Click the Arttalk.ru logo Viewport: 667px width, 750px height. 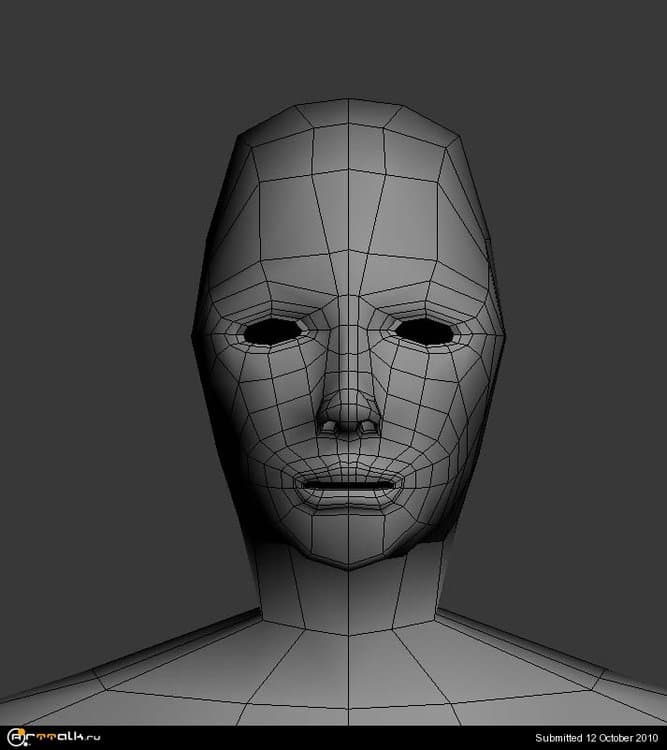(x=54, y=737)
